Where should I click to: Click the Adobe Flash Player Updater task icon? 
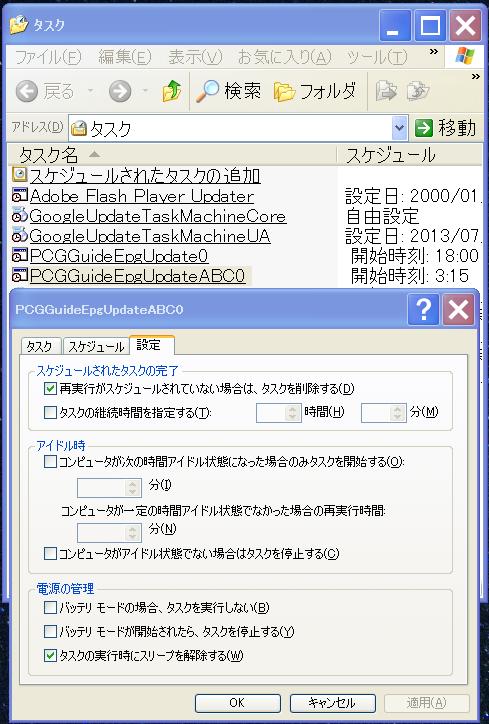pos(19,196)
